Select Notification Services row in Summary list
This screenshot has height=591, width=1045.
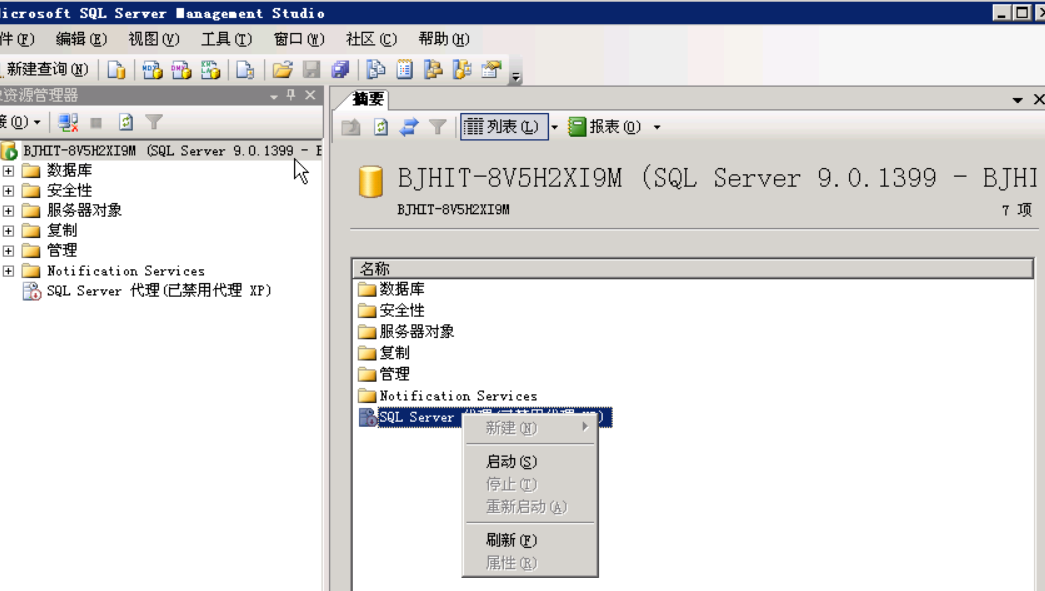(458, 396)
